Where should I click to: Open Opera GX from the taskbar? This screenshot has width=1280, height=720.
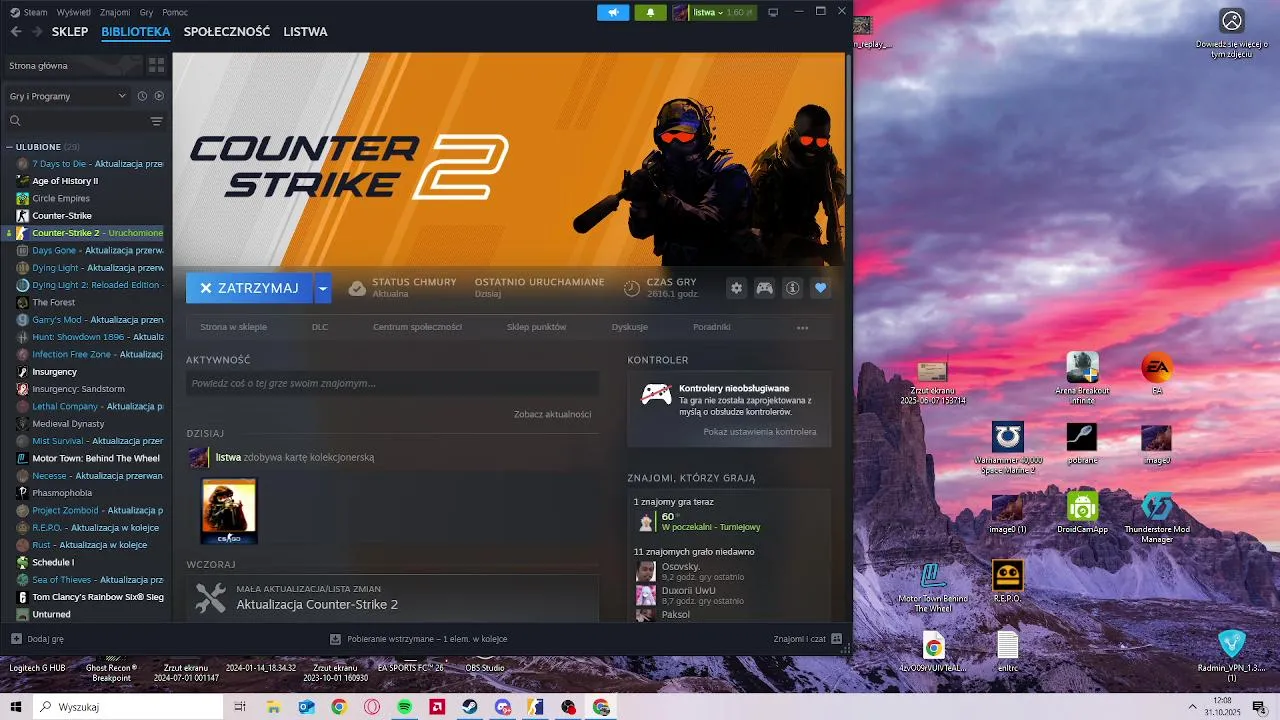pyautogui.click(x=372, y=707)
